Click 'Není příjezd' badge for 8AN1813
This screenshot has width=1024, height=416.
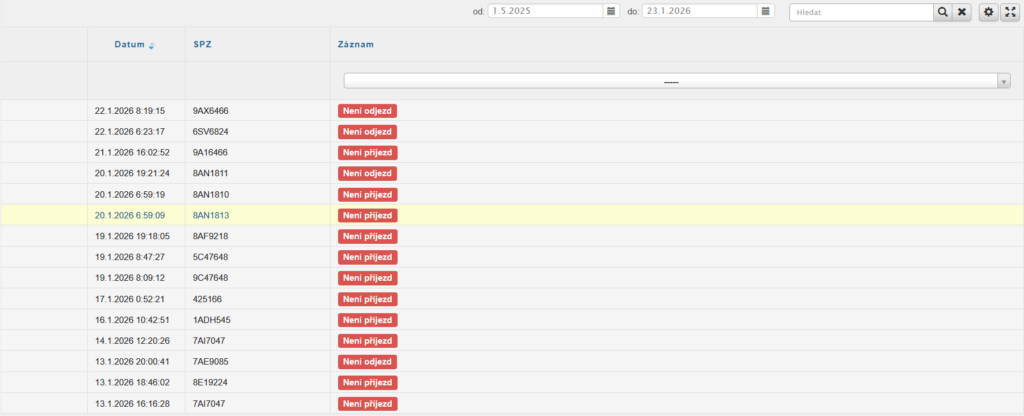coord(367,215)
